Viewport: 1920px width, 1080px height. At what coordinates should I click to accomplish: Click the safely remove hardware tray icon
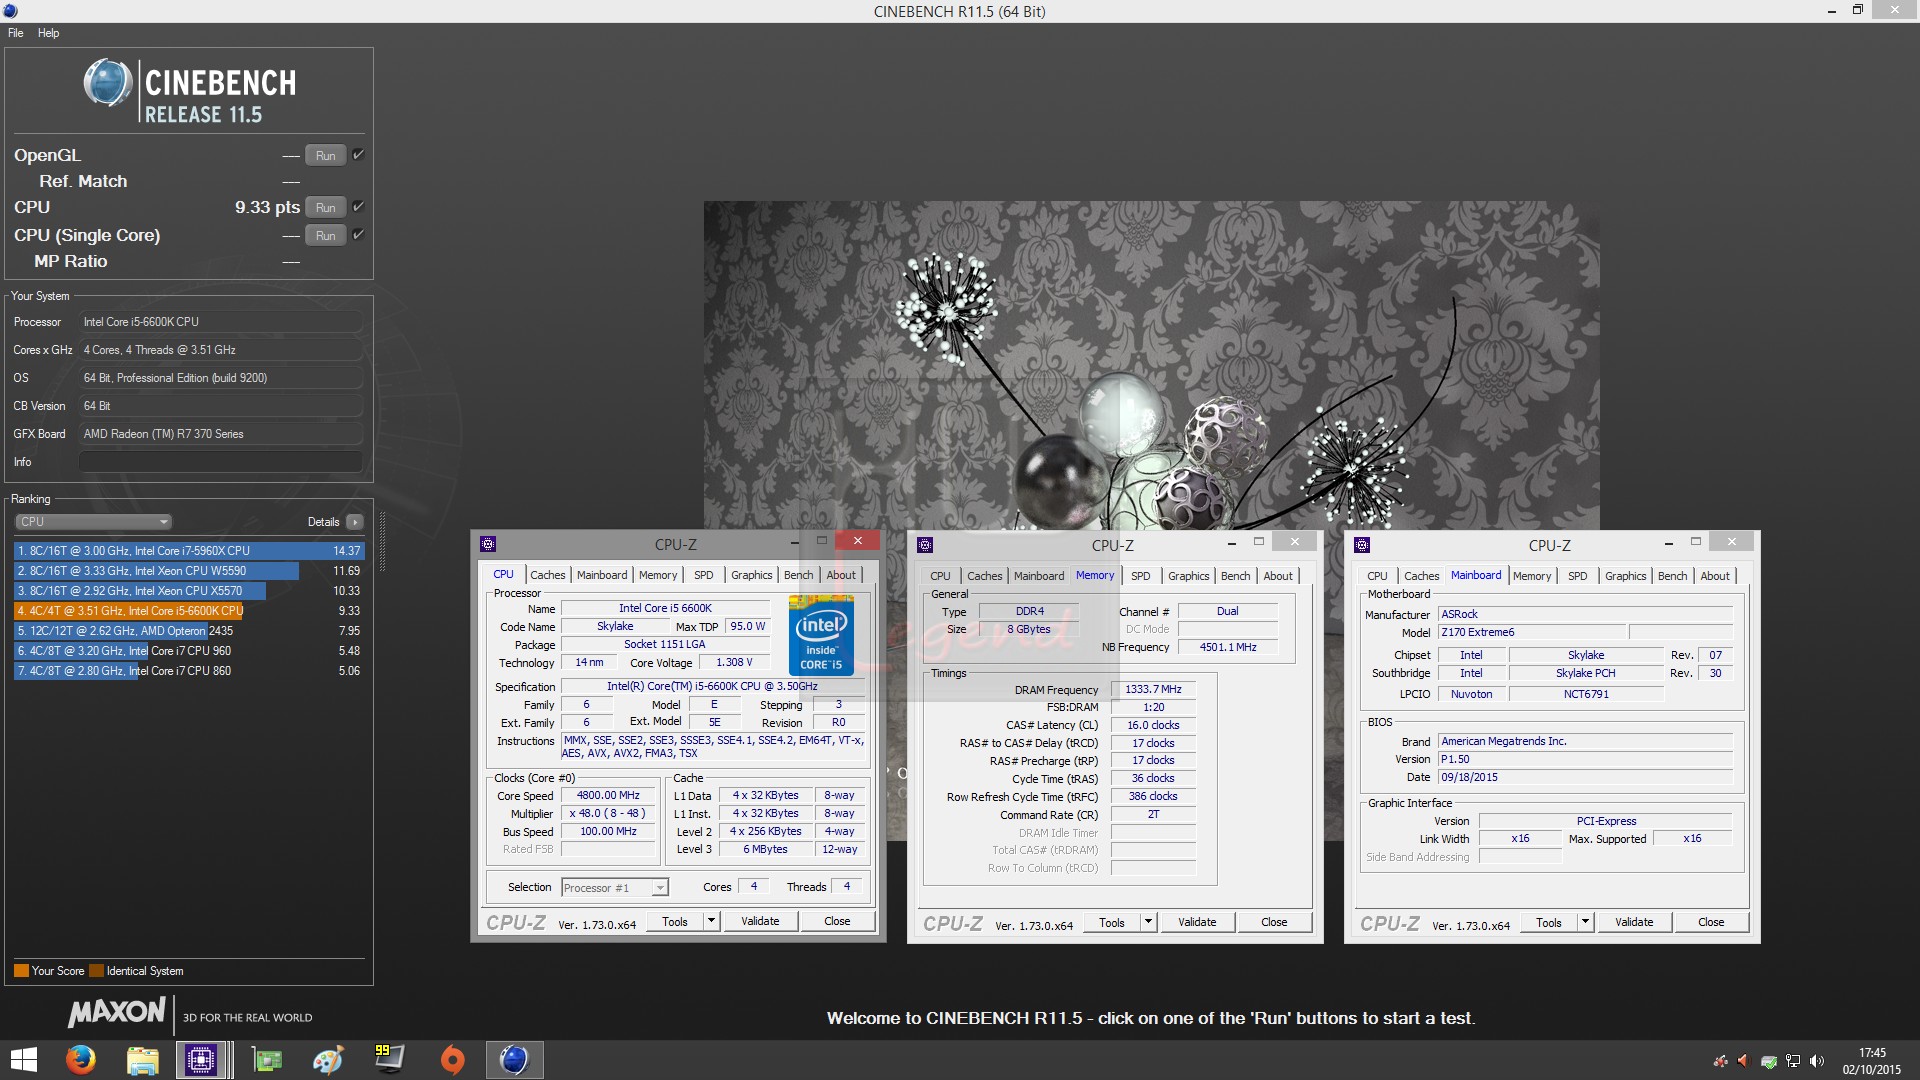pos(1768,1061)
